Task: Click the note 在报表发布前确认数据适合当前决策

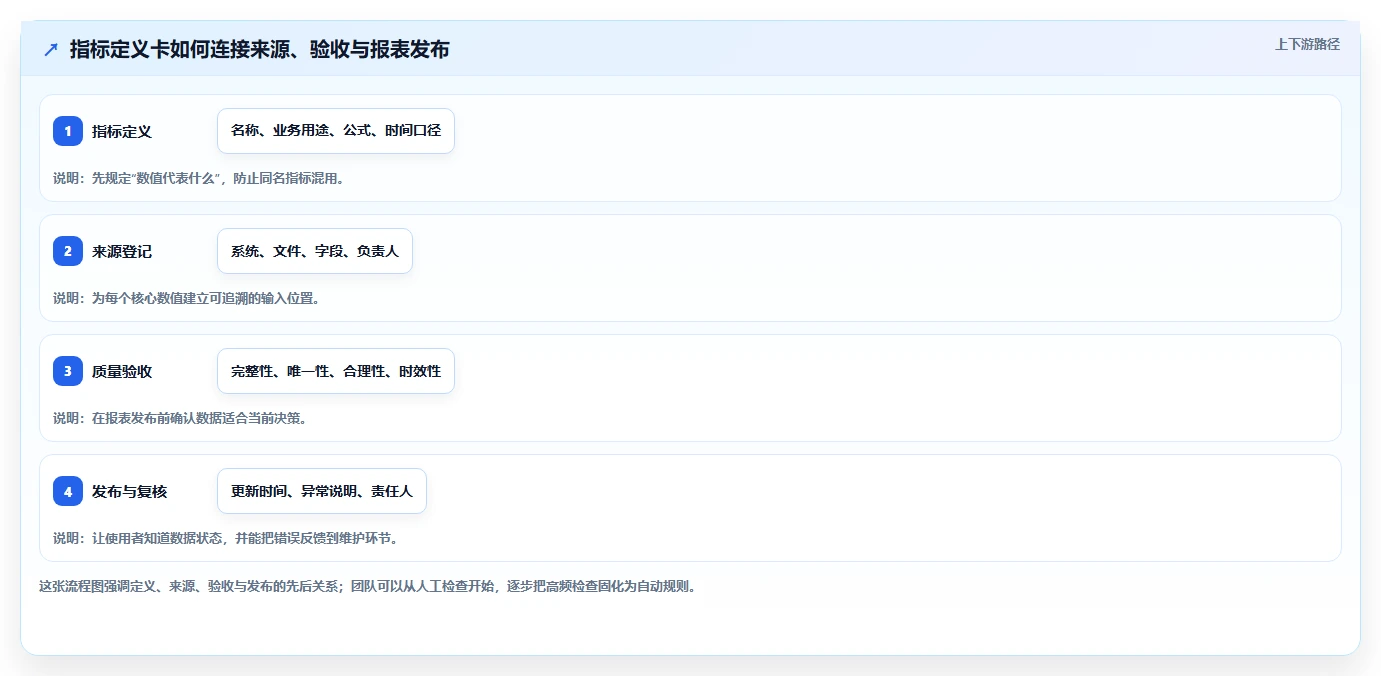Action: 180,418
